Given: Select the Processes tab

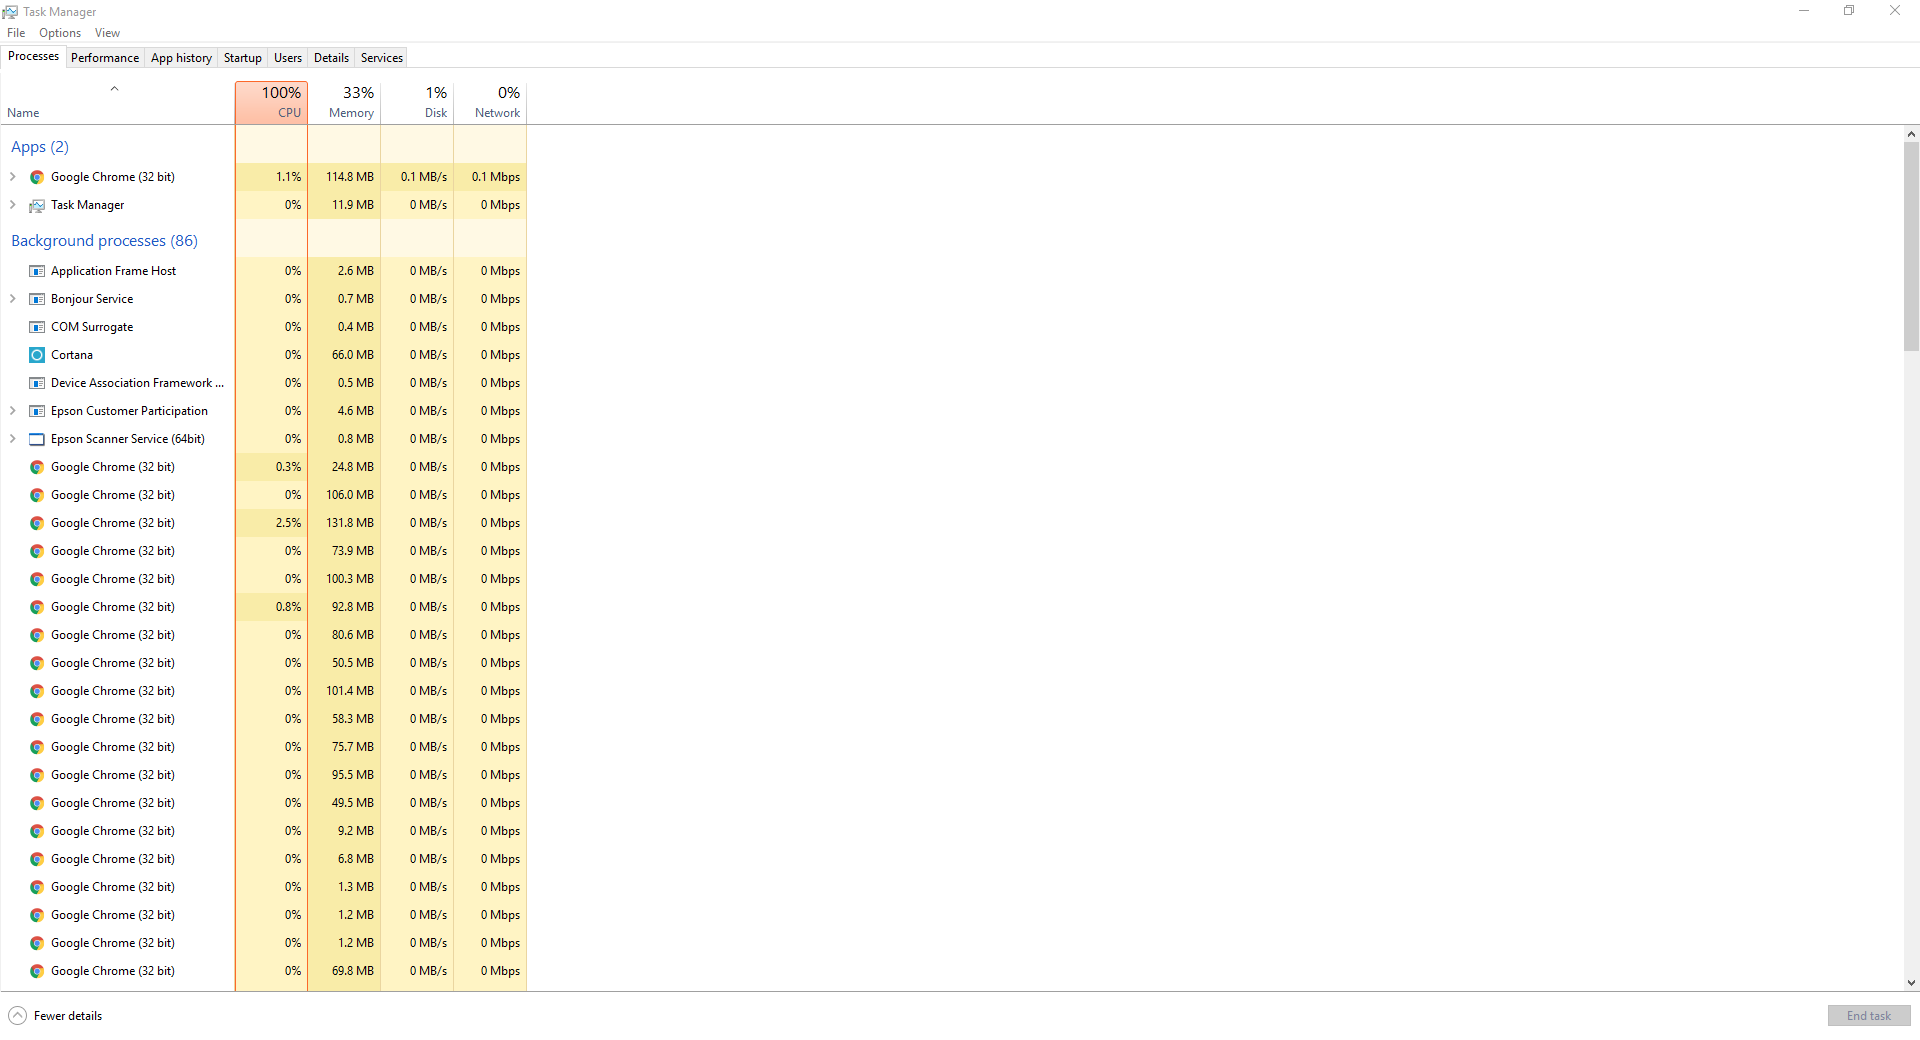Looking at the screenshot, I should coord(33,56).
